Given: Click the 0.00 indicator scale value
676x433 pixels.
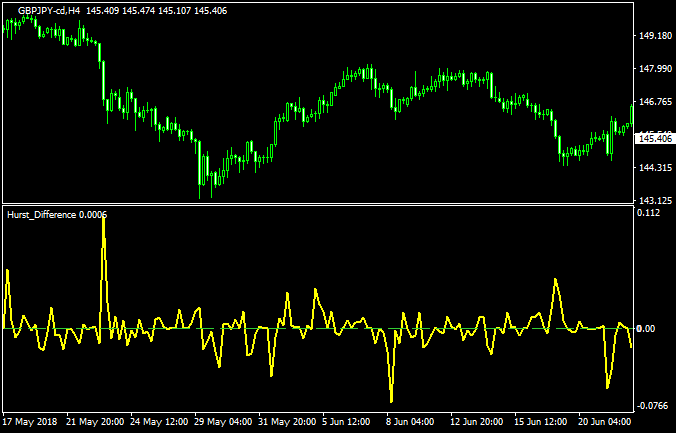Looking at the screenshot, I should [648, 329].
